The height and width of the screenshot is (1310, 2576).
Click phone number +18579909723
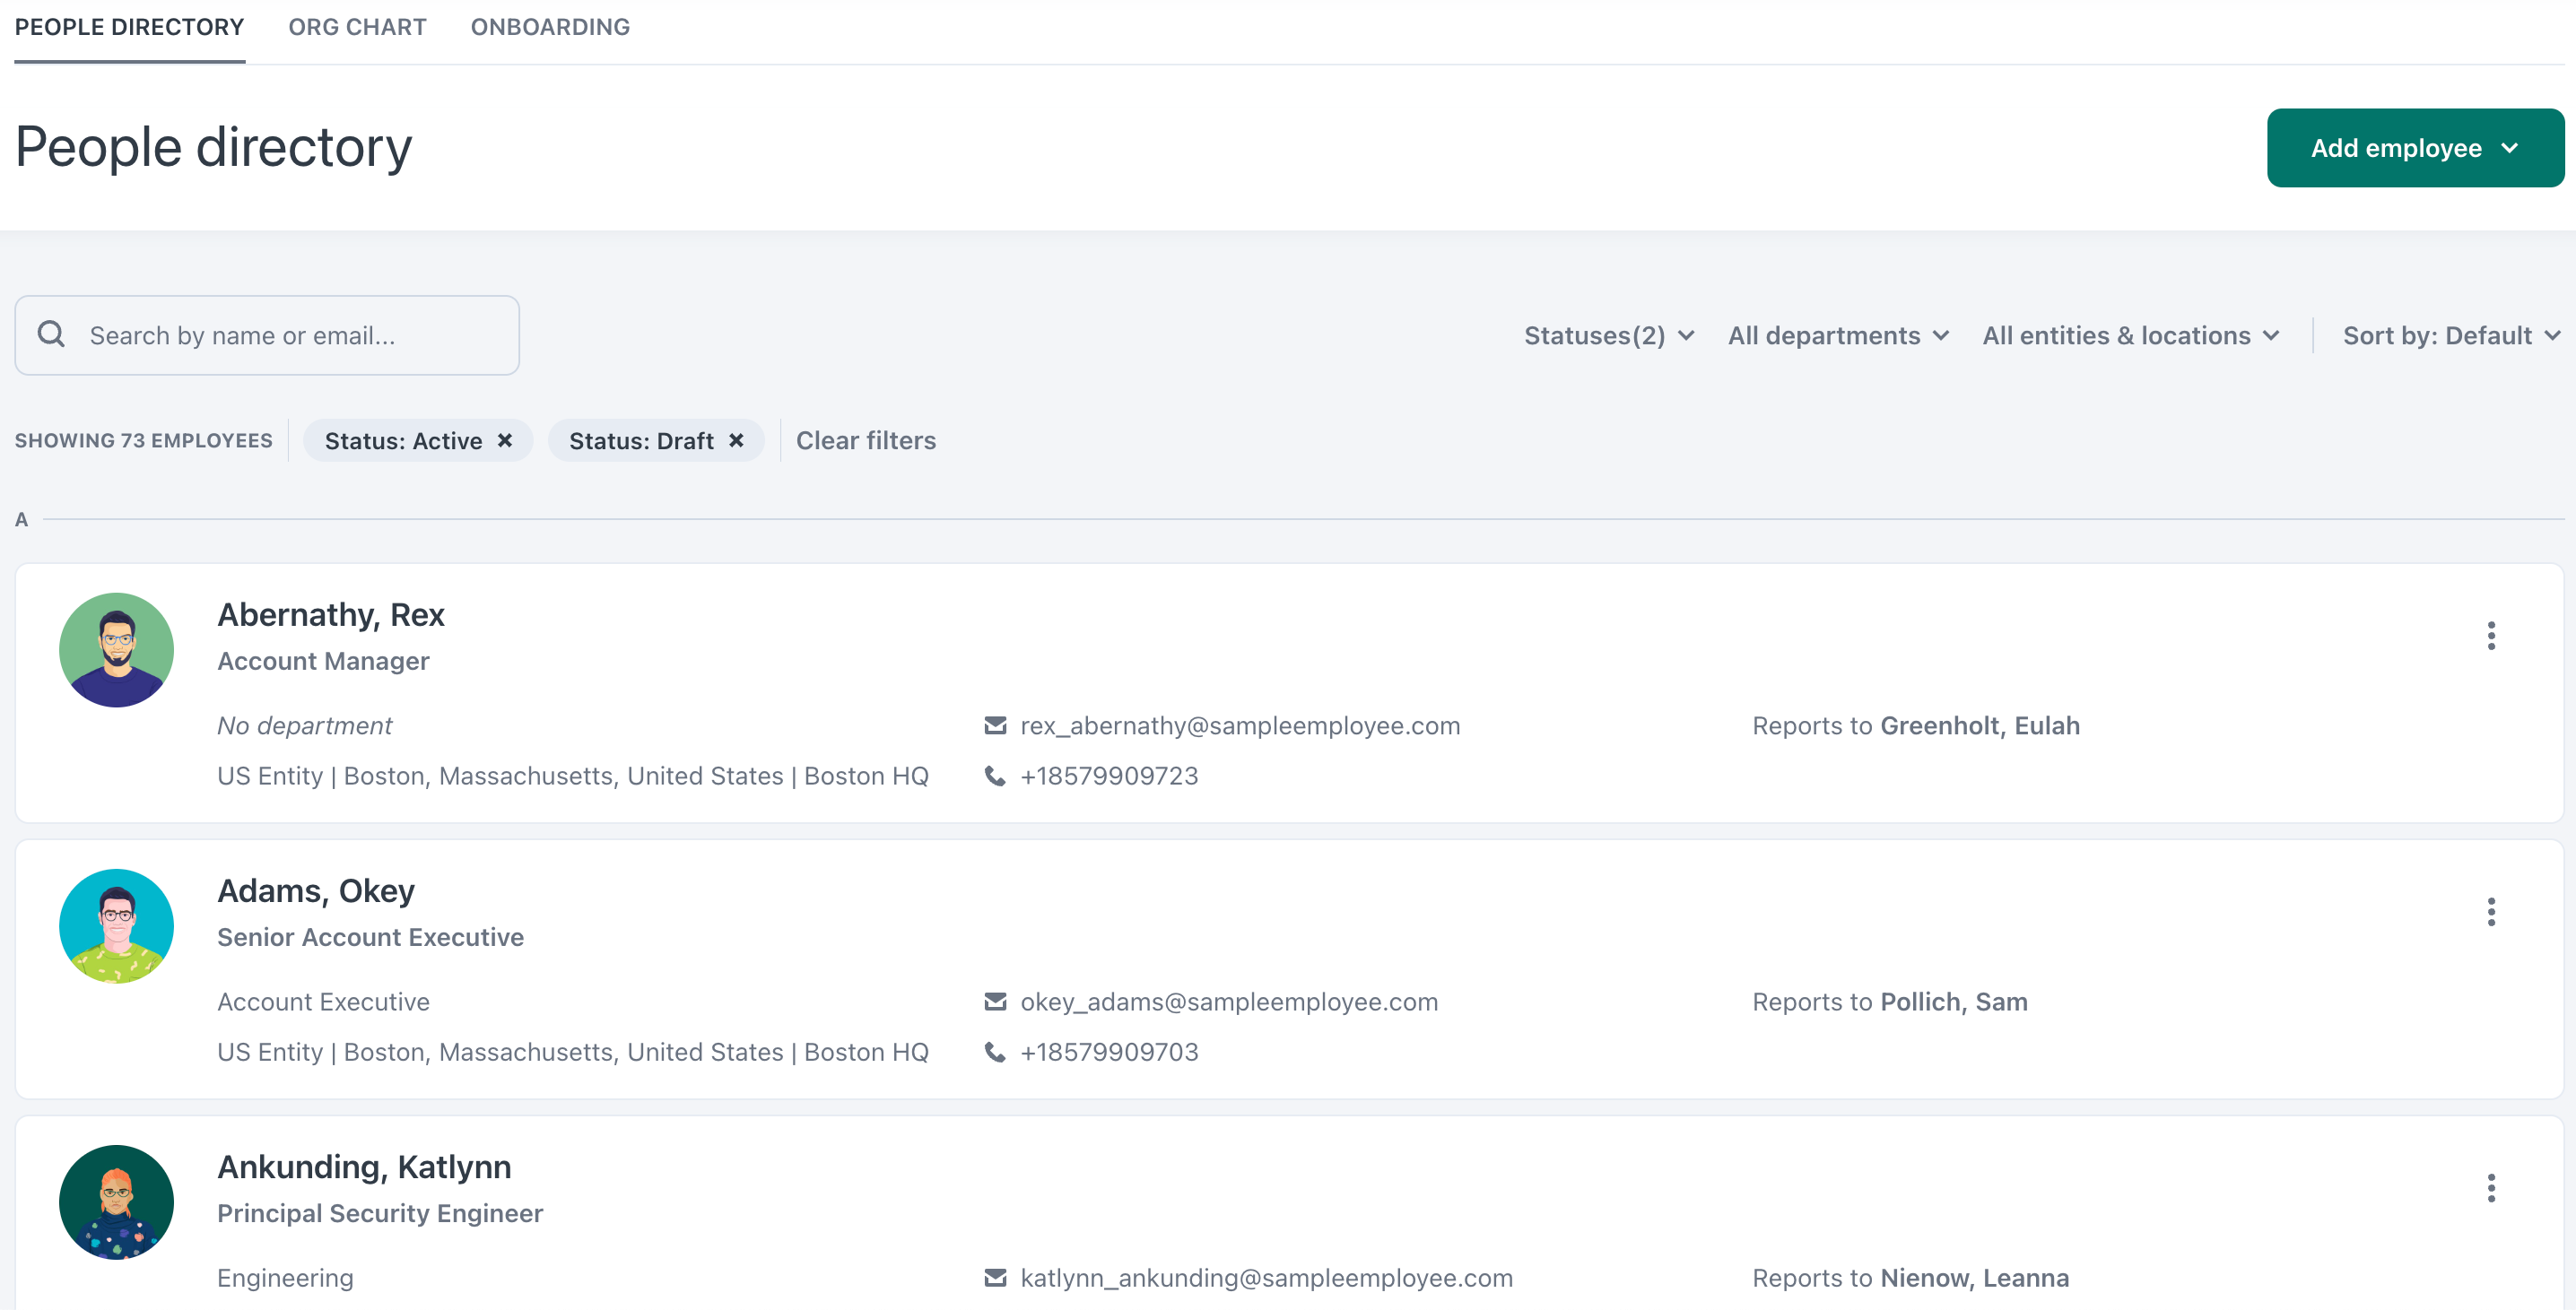[x=1109, y=775]
